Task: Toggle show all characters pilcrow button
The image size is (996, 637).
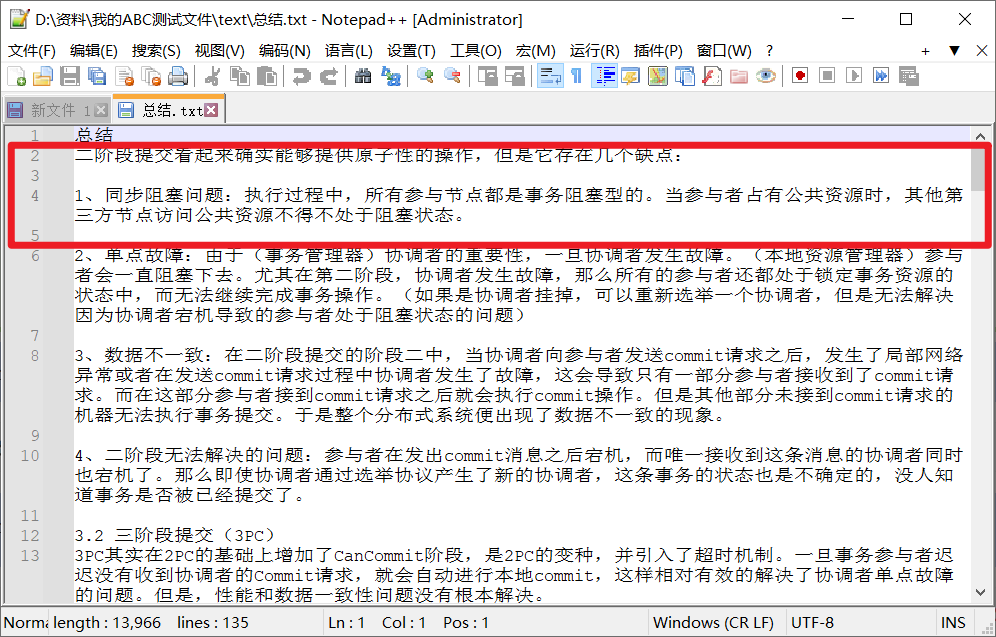Action: click(576, 76)
